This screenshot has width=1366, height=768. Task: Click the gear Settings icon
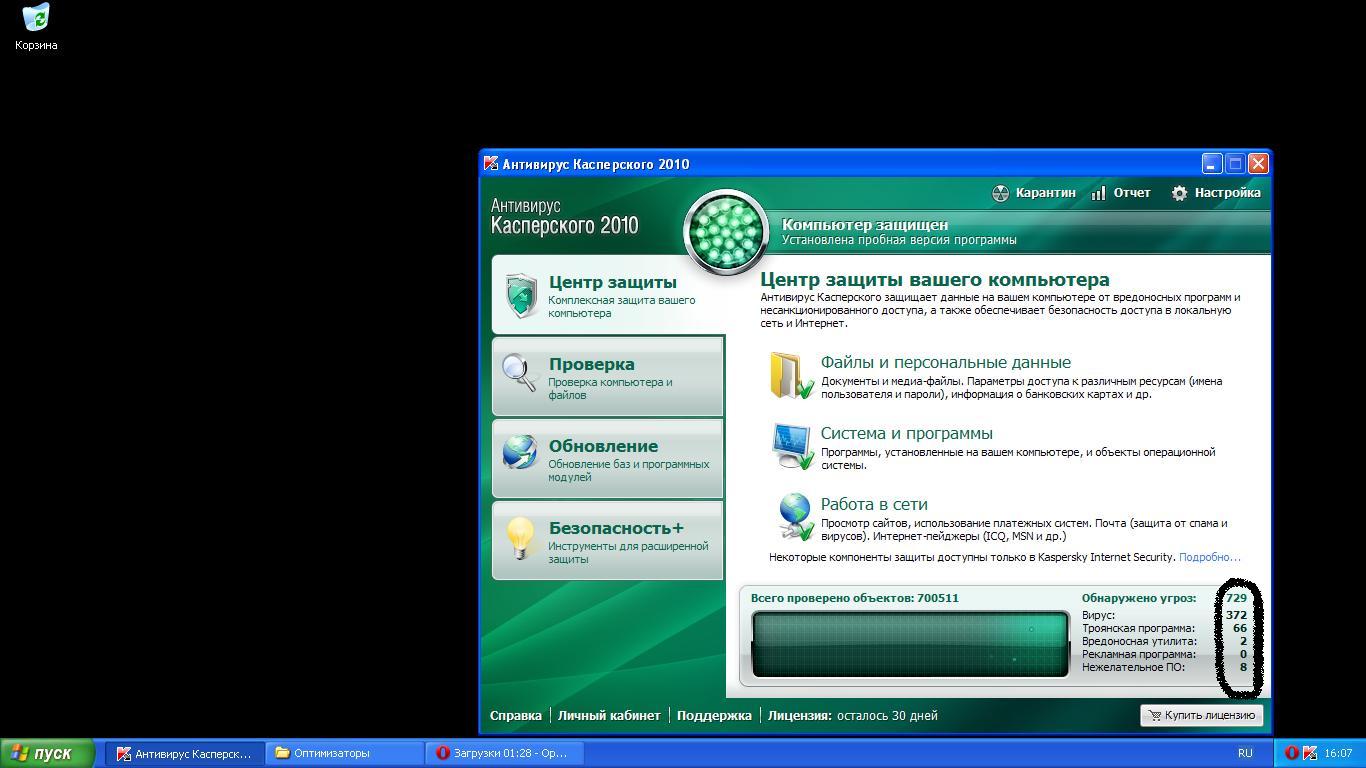pyautogui.click(x=1179, y=193)
